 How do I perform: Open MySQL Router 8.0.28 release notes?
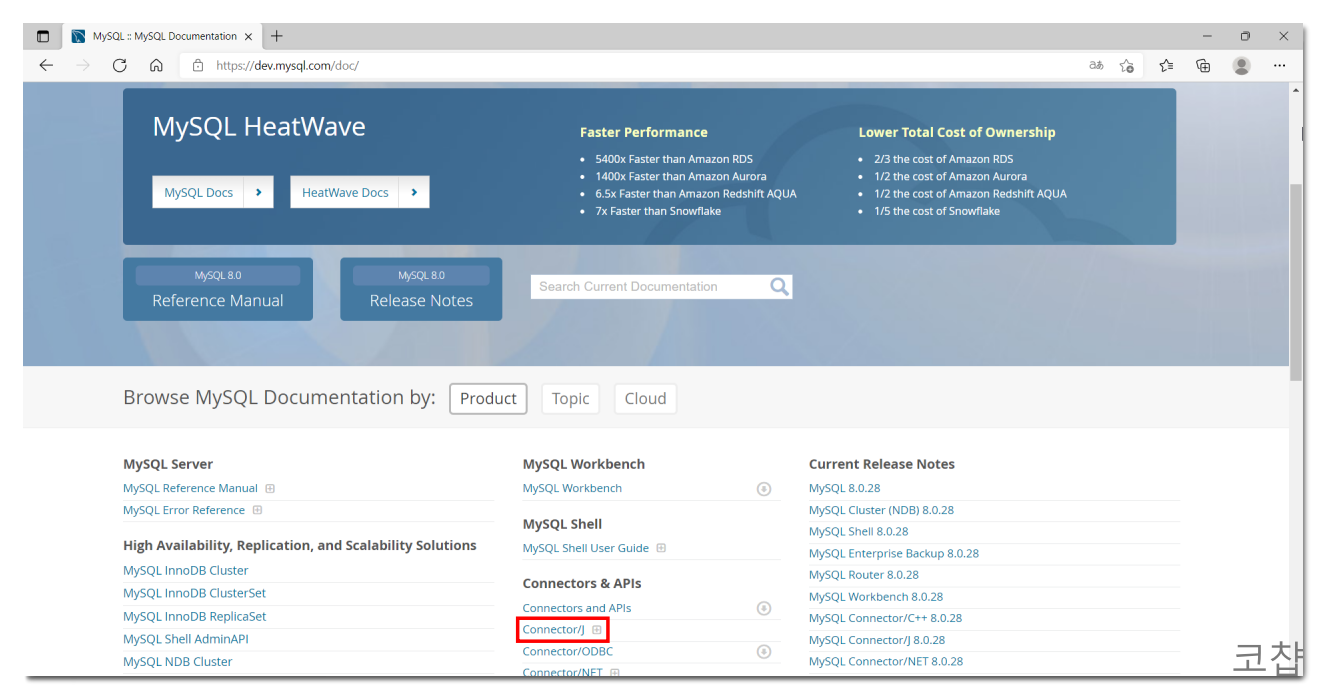864,575
